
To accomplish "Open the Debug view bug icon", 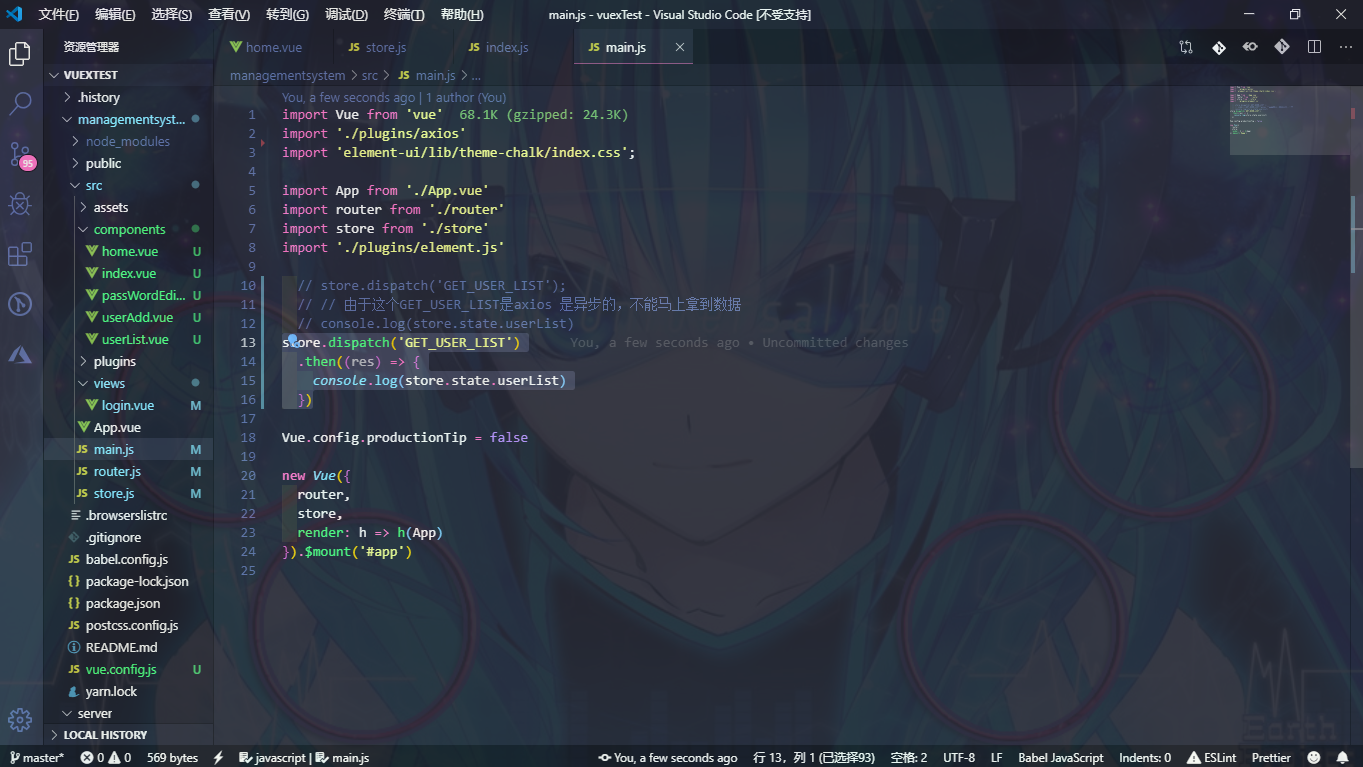I will click(20, 204).
